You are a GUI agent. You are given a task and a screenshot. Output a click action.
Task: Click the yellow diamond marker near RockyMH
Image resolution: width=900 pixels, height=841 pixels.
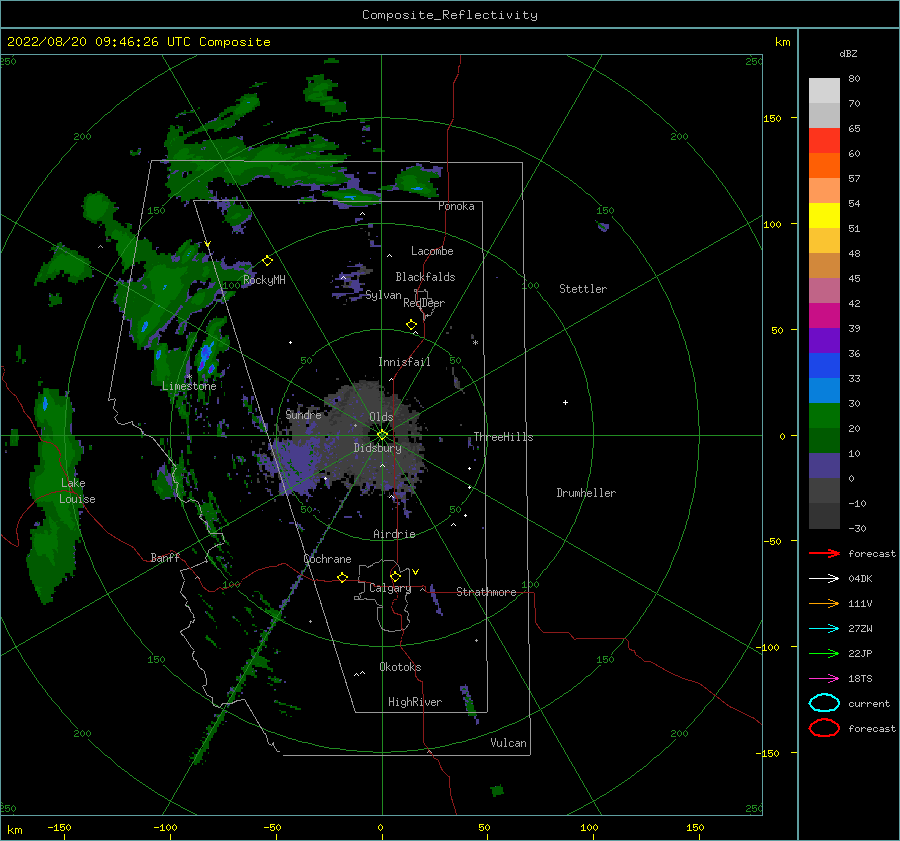click(267, 261)
